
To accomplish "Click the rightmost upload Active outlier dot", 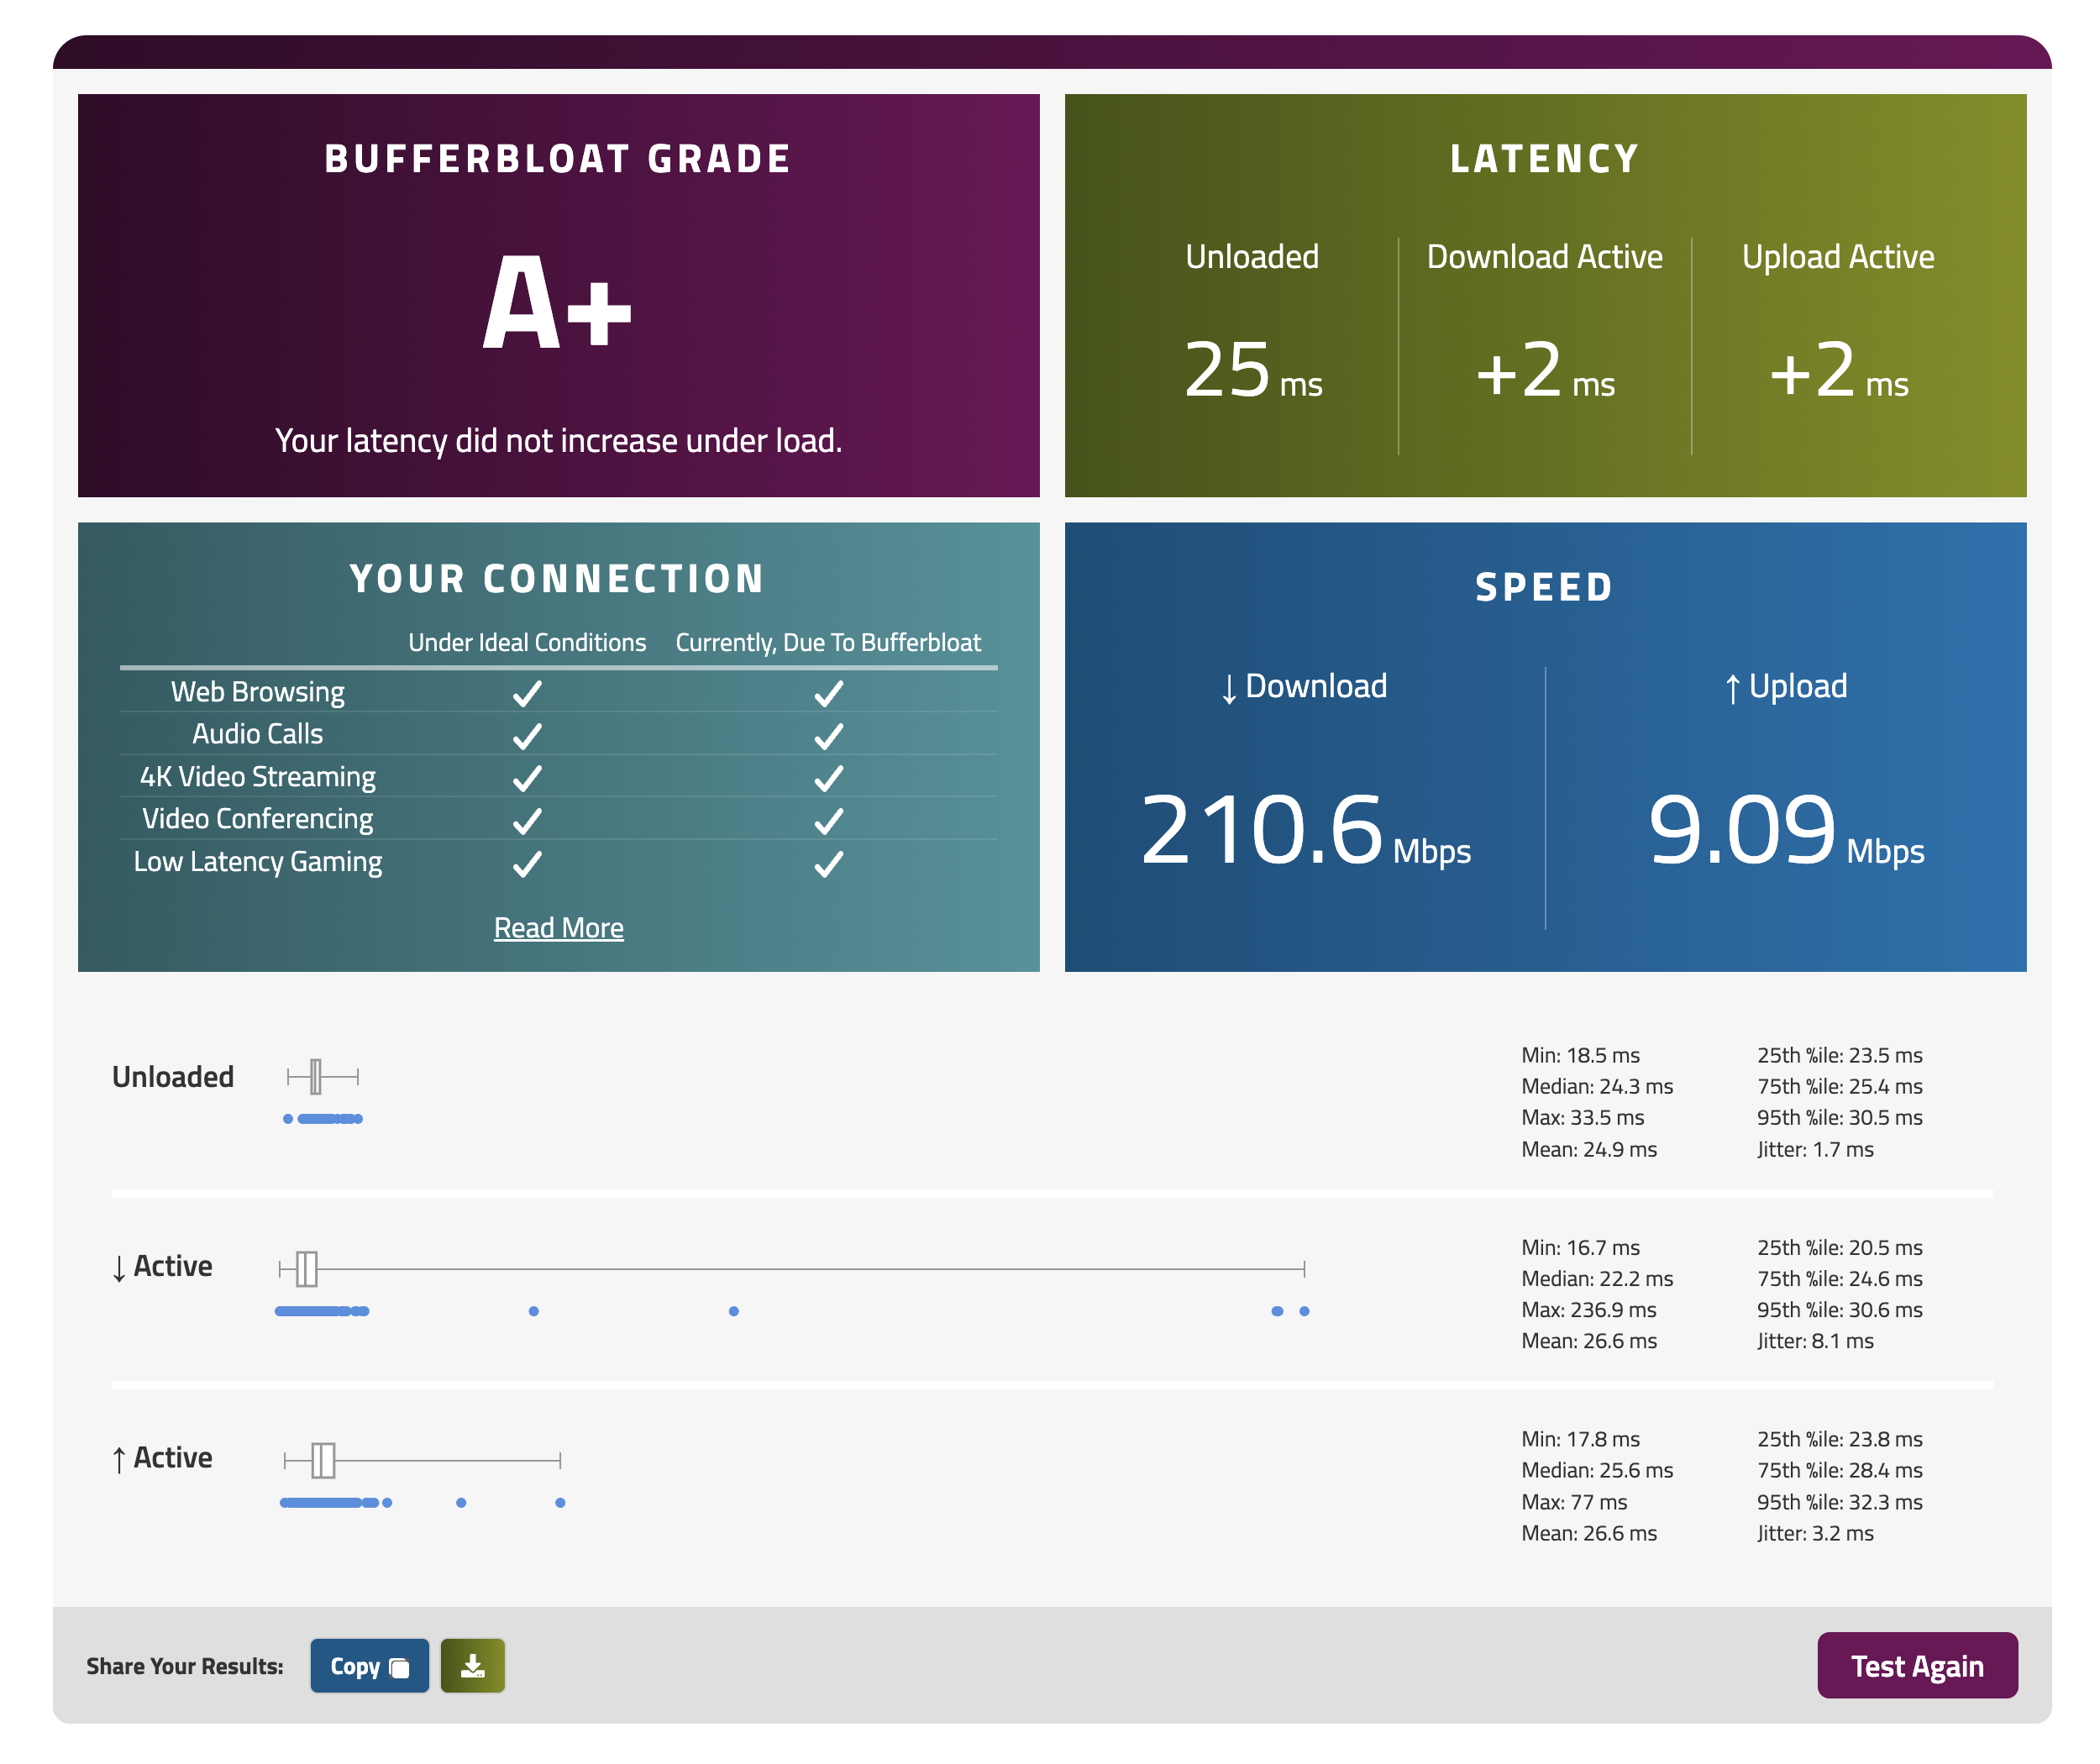I will click(560, 1503).
